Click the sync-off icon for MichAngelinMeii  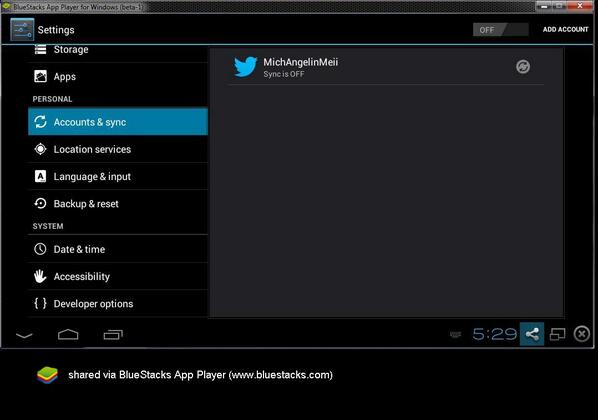click(523, 67)
